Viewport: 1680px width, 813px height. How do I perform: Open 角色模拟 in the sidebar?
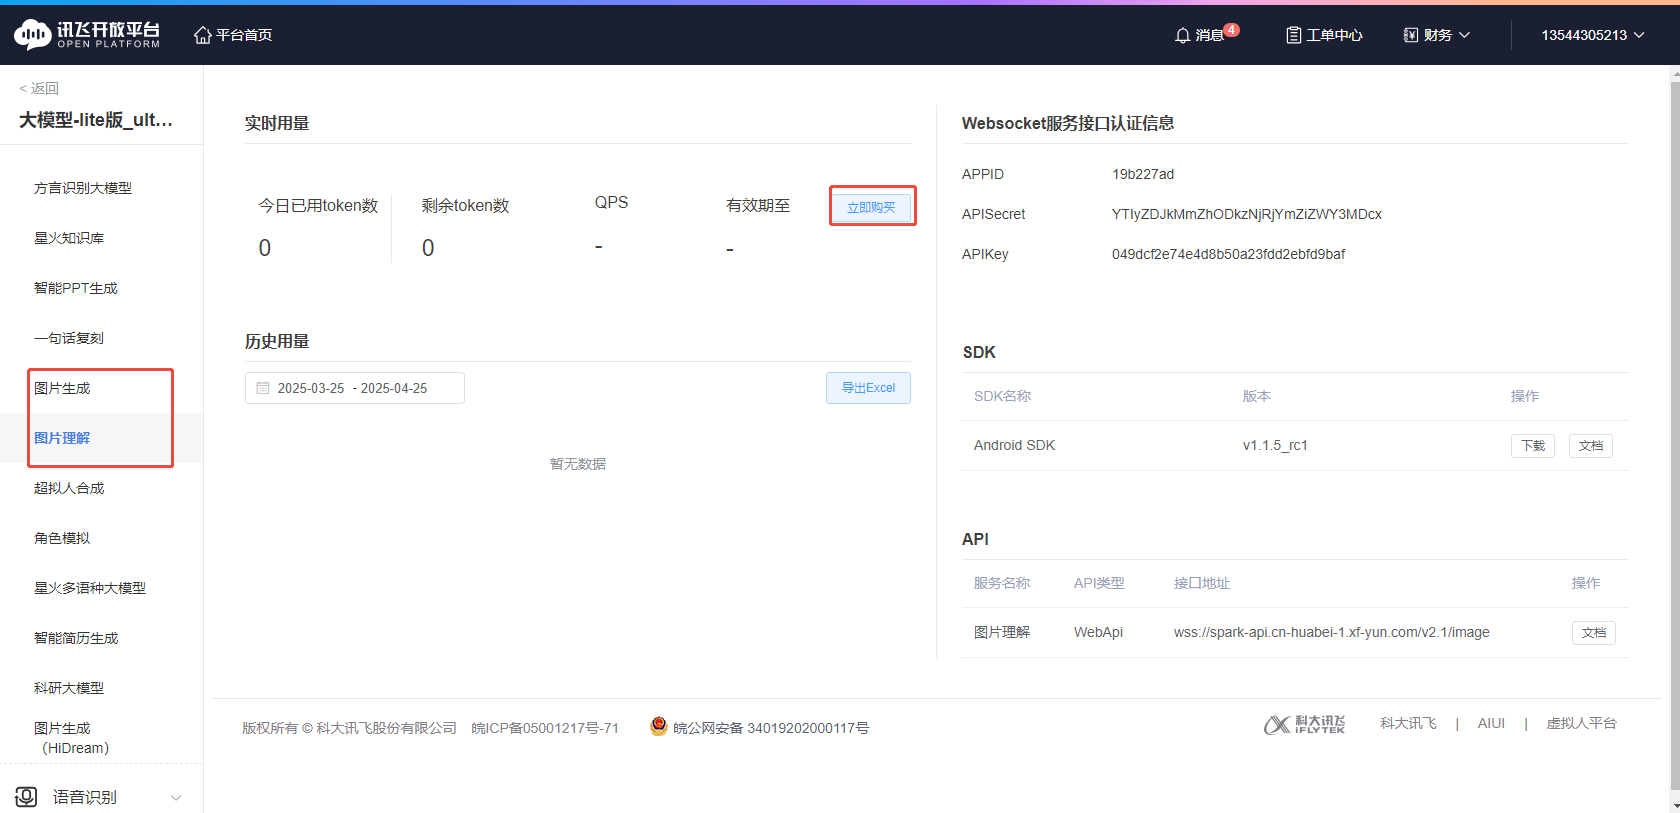tap(62, 538)
